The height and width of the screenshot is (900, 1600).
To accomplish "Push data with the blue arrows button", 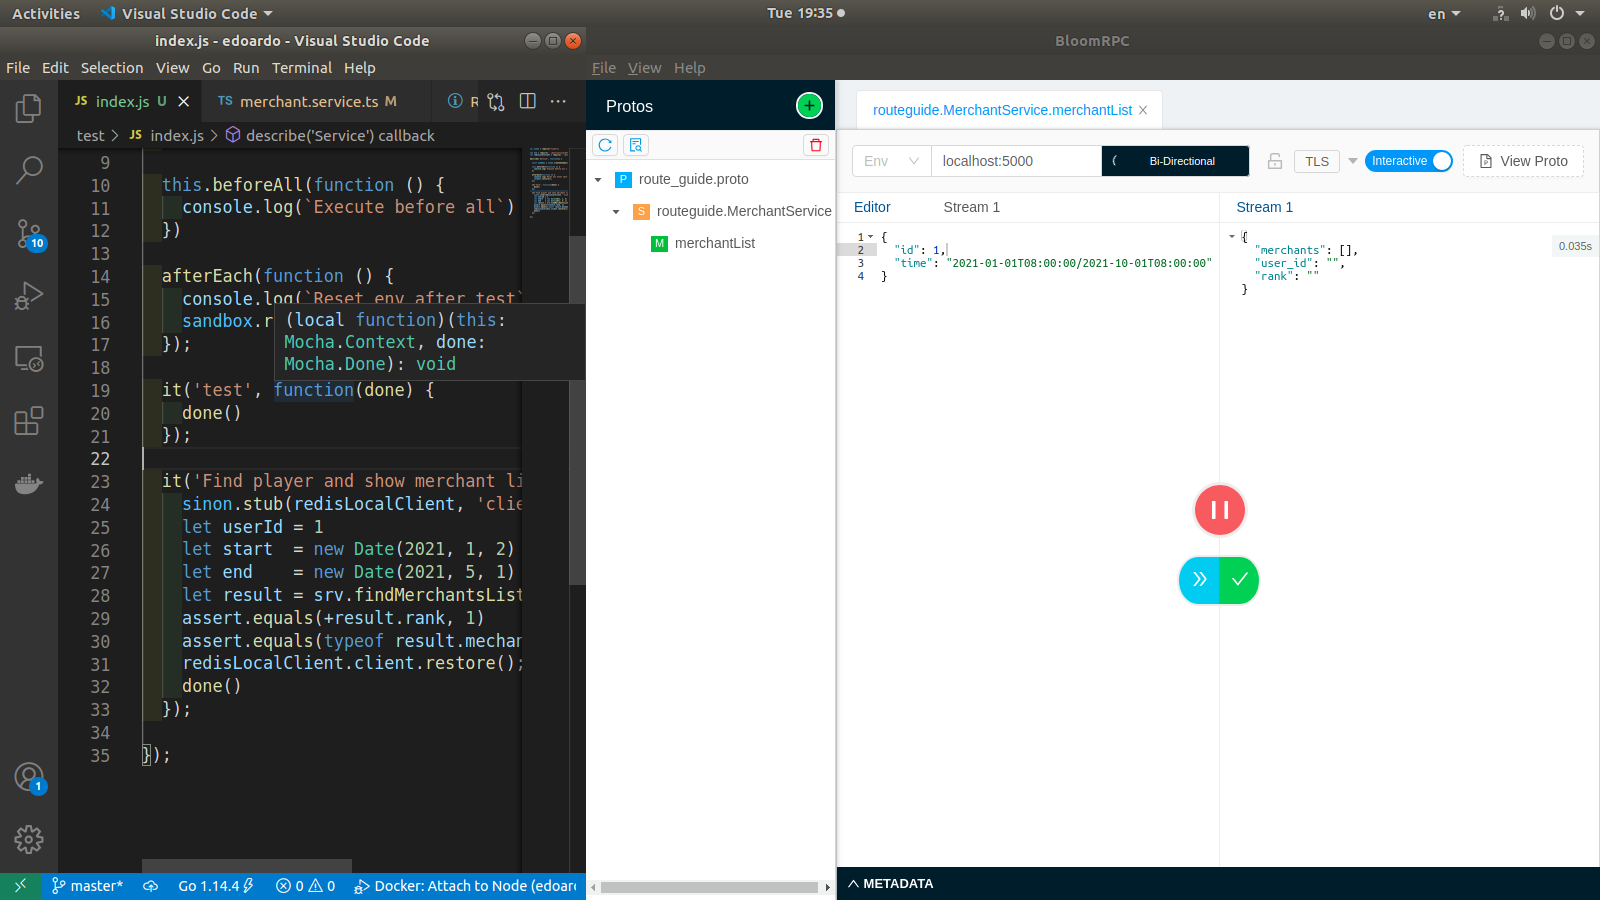I will coord(1199,580).
